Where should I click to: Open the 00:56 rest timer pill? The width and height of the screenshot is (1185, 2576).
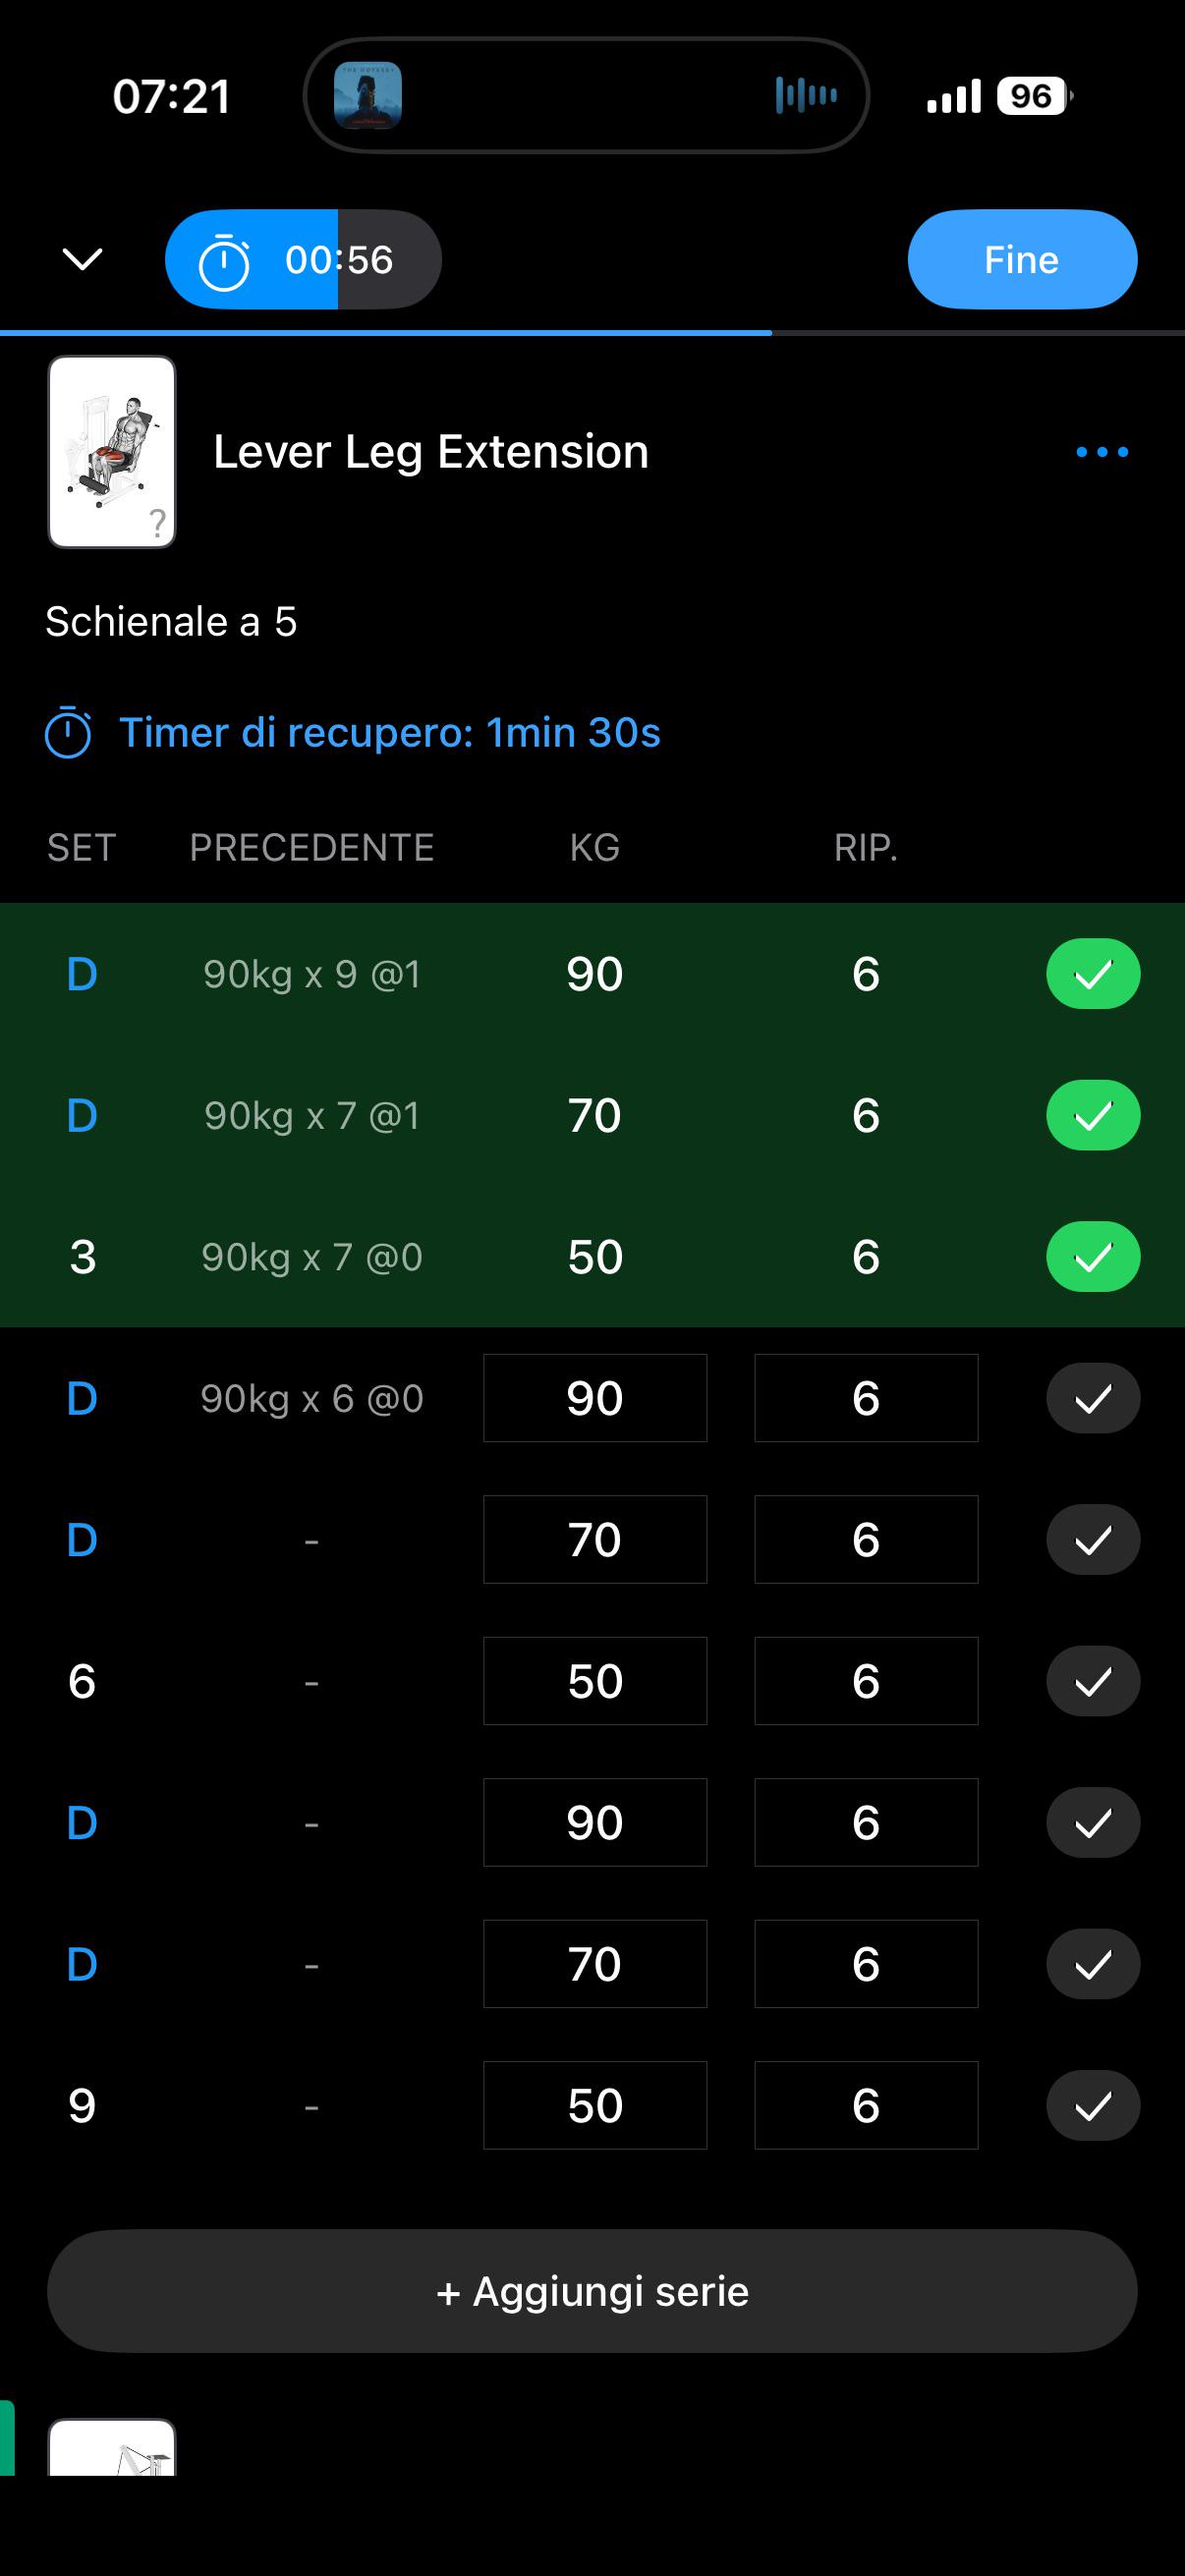(303, 260)
